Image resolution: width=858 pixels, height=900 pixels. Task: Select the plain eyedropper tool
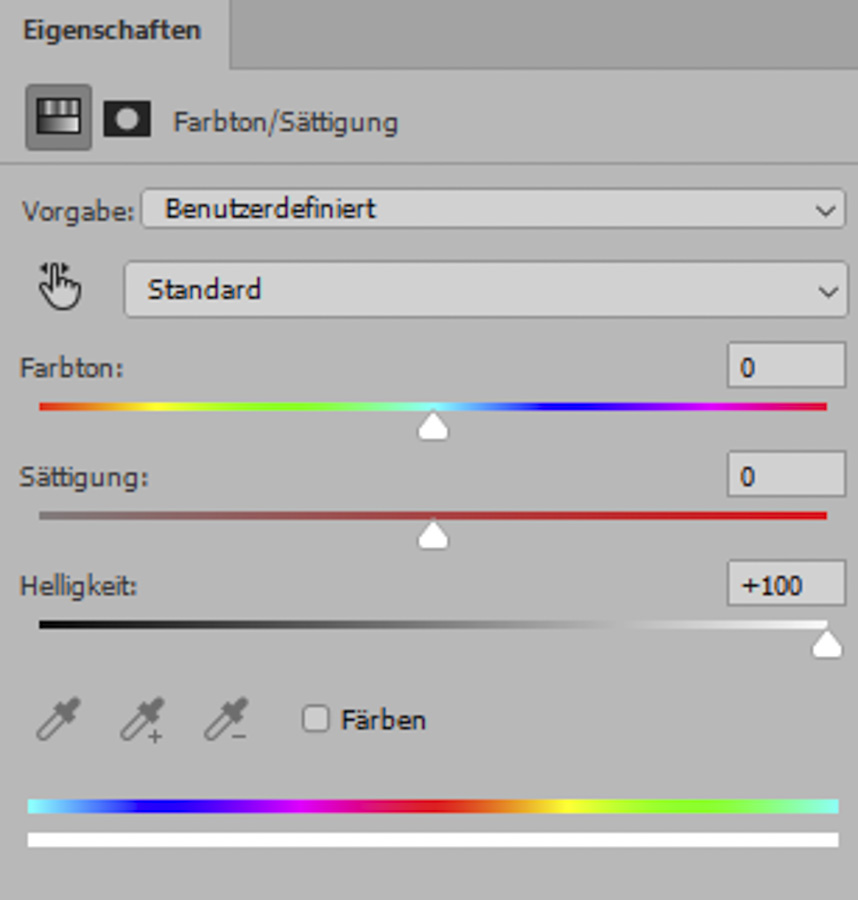pos(57,720)
